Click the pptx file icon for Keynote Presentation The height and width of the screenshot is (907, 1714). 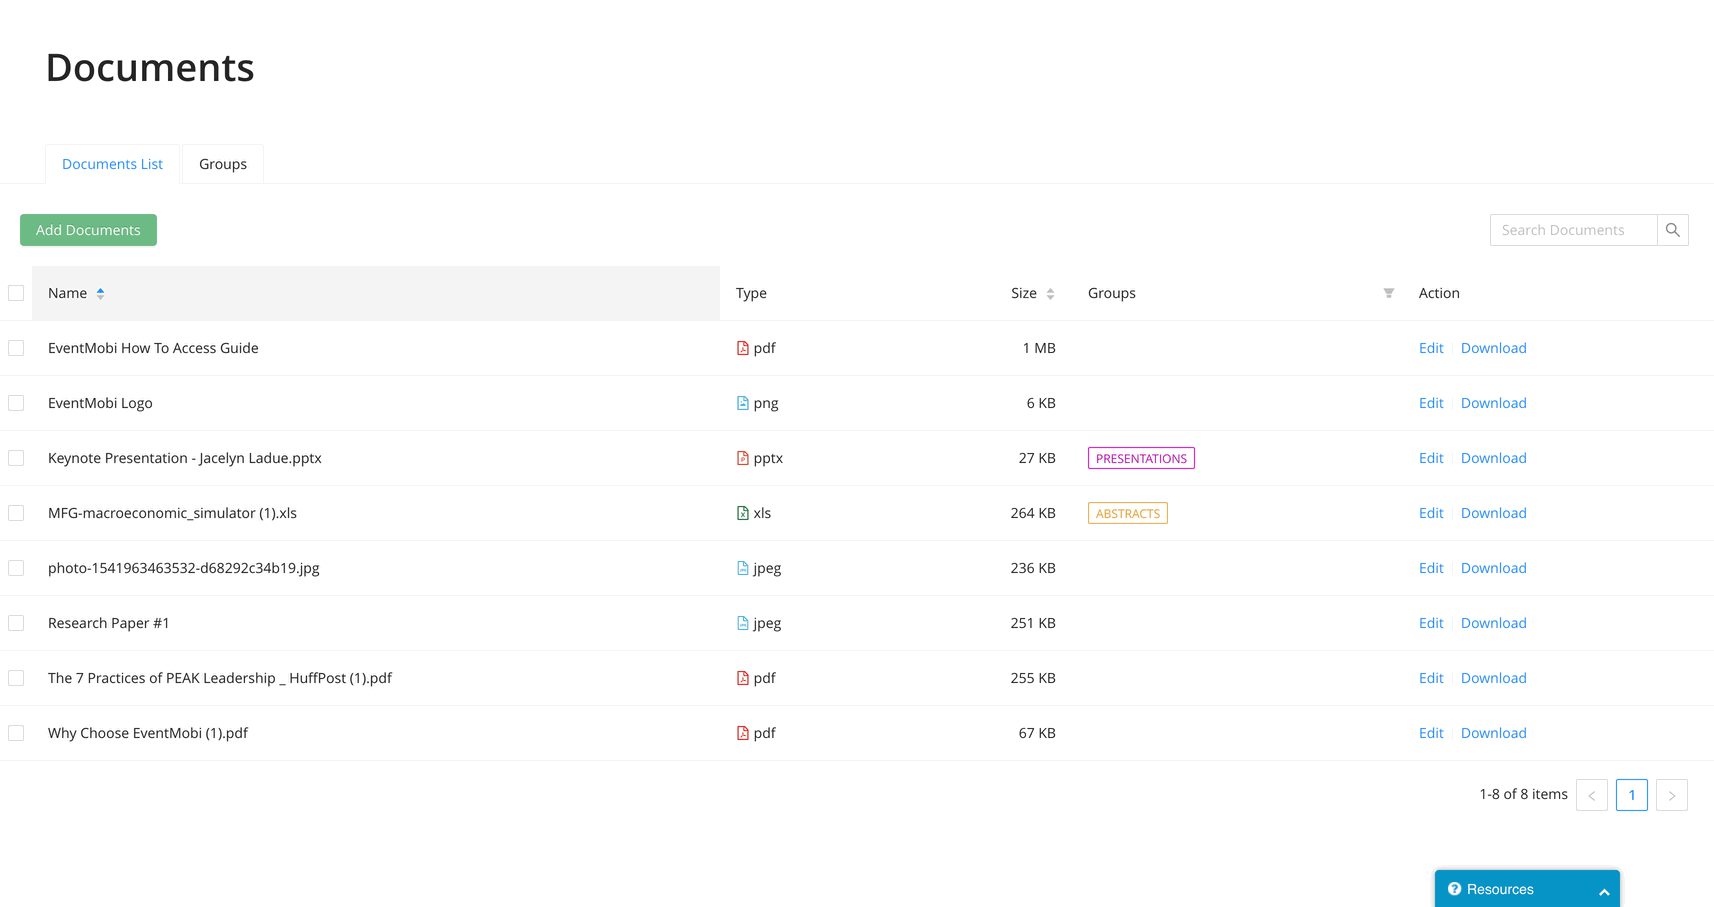[742, 458]
